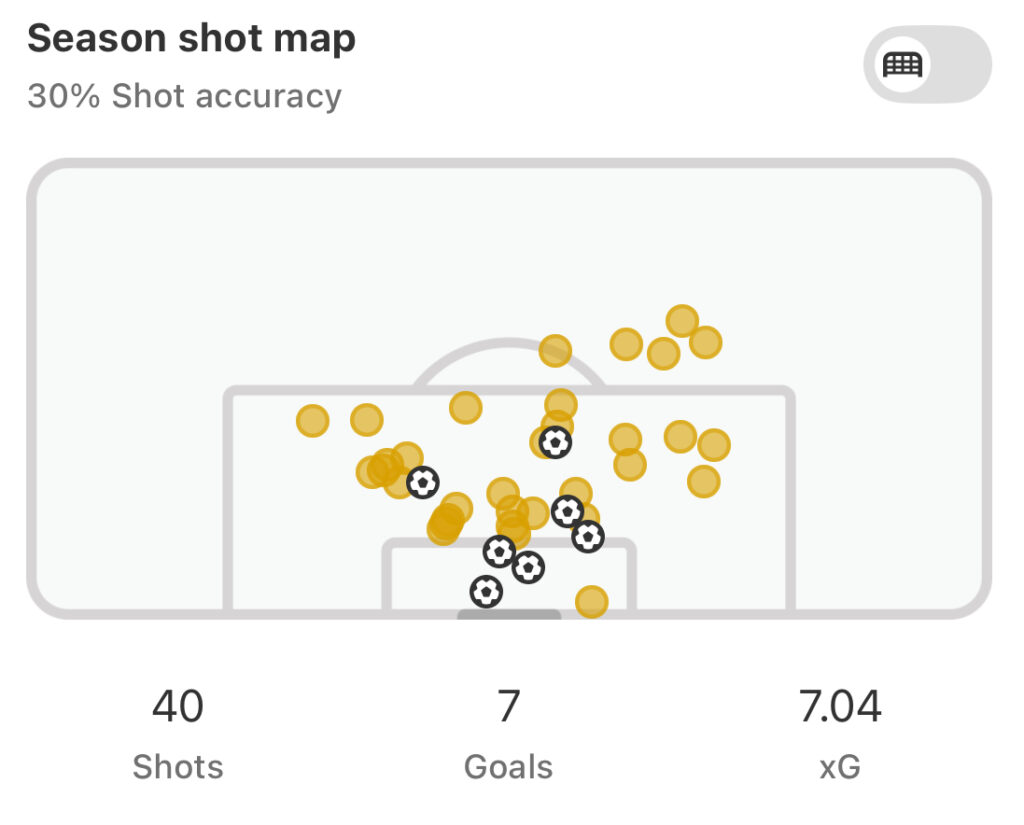Image resolution: width=1024 pixels, height=825 pixels.
Task: Click the shot dot just under penalty box top line
Action: [x=466, y=408]
